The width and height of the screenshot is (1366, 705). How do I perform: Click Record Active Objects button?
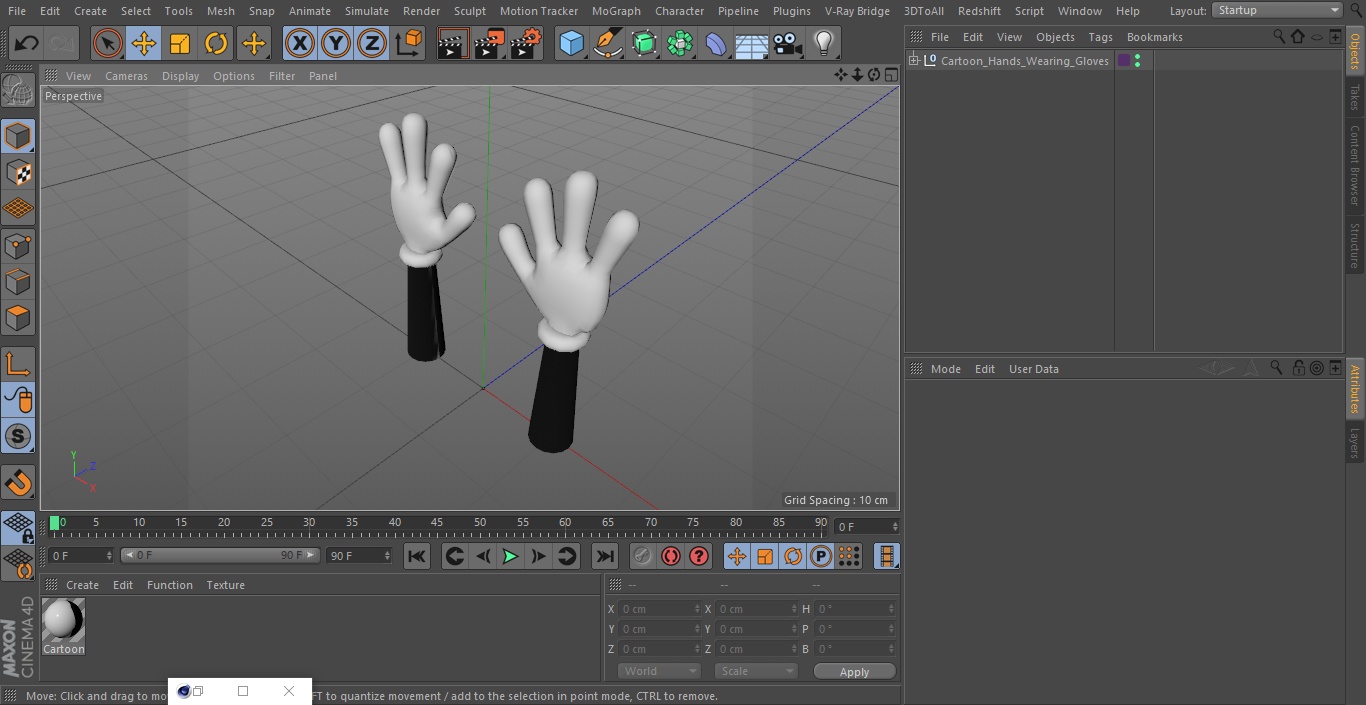tap(642, 556)
